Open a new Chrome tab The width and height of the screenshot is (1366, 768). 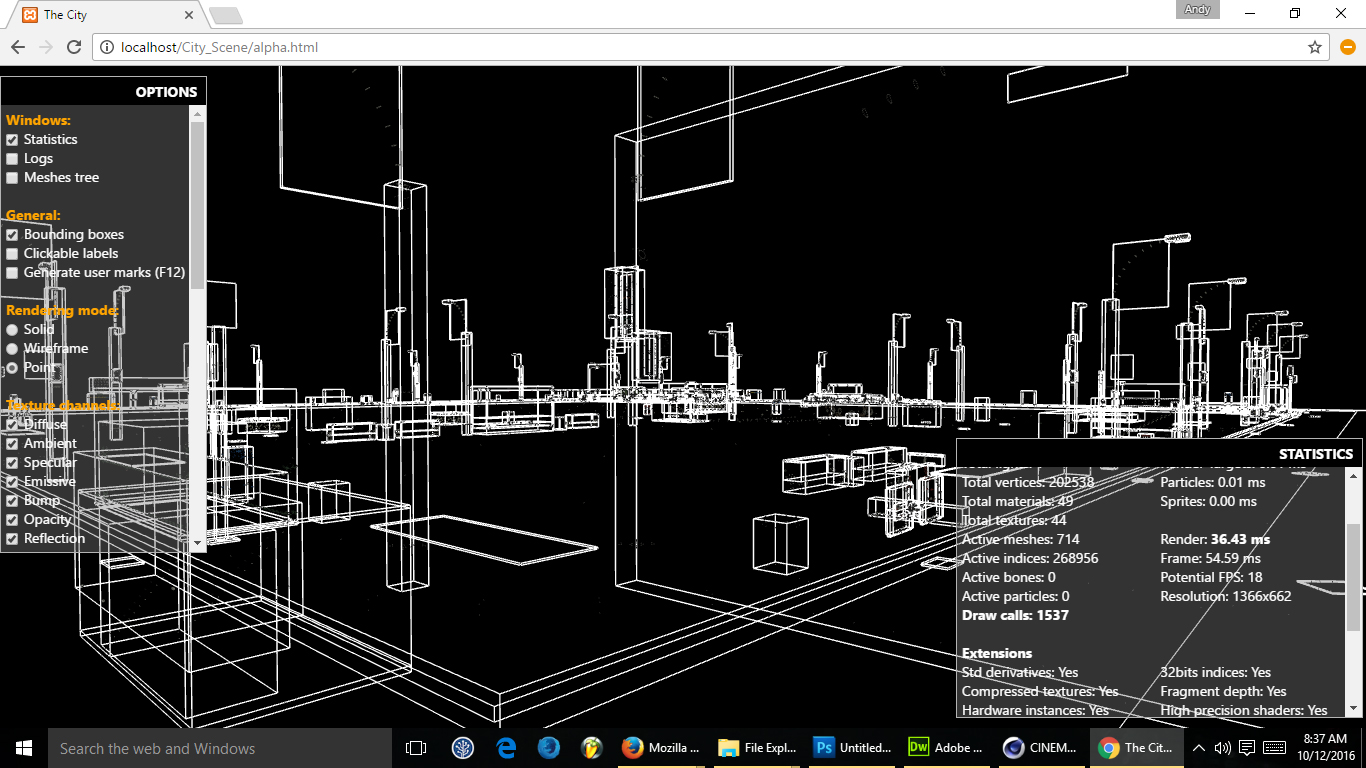click(x=225, y=15)
